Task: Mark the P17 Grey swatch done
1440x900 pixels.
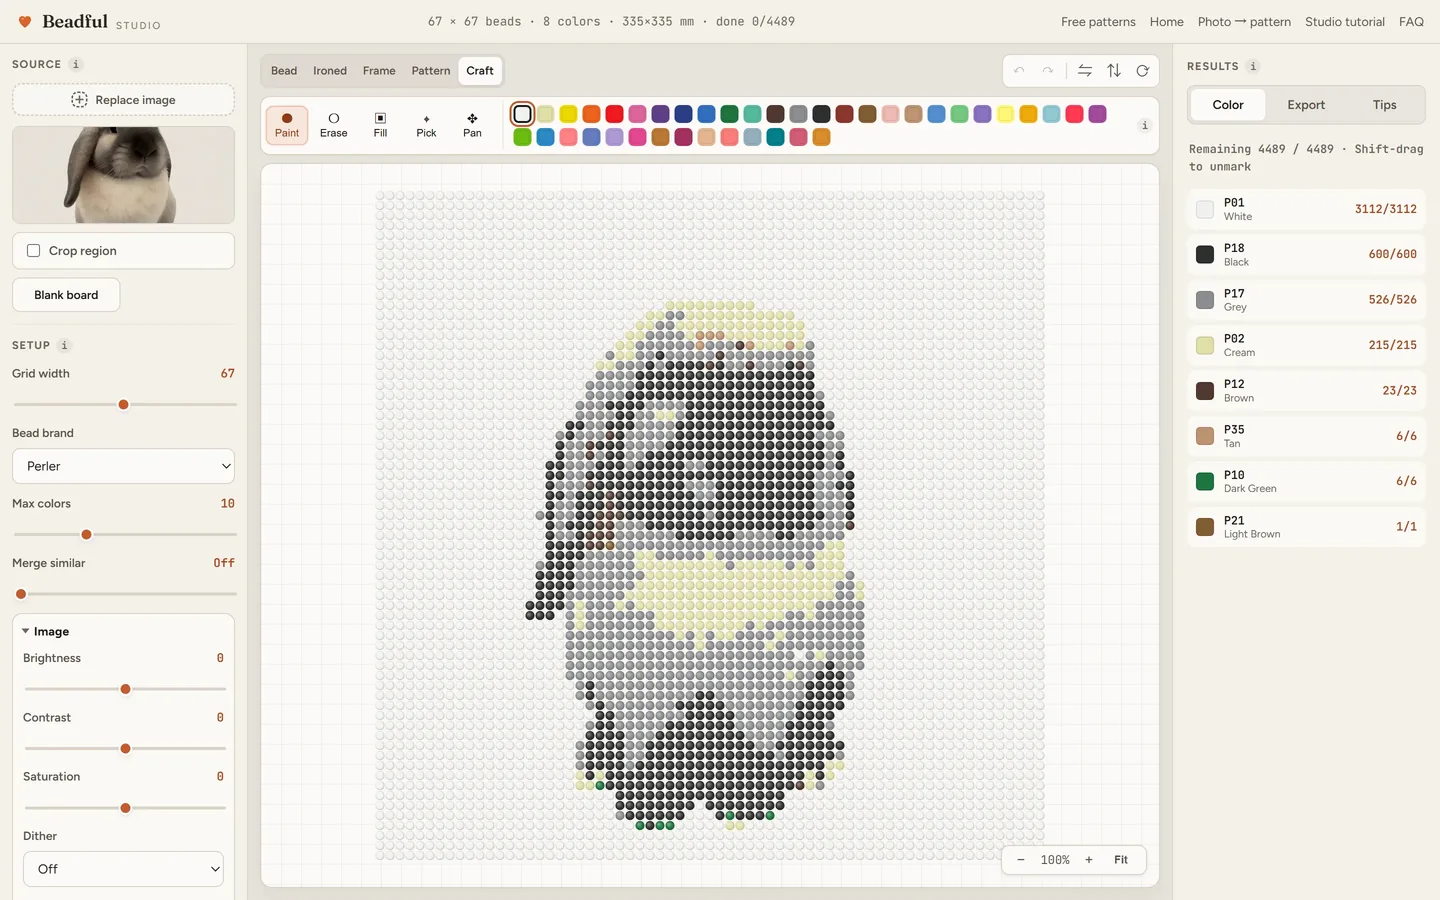Action: [1205, 300]
